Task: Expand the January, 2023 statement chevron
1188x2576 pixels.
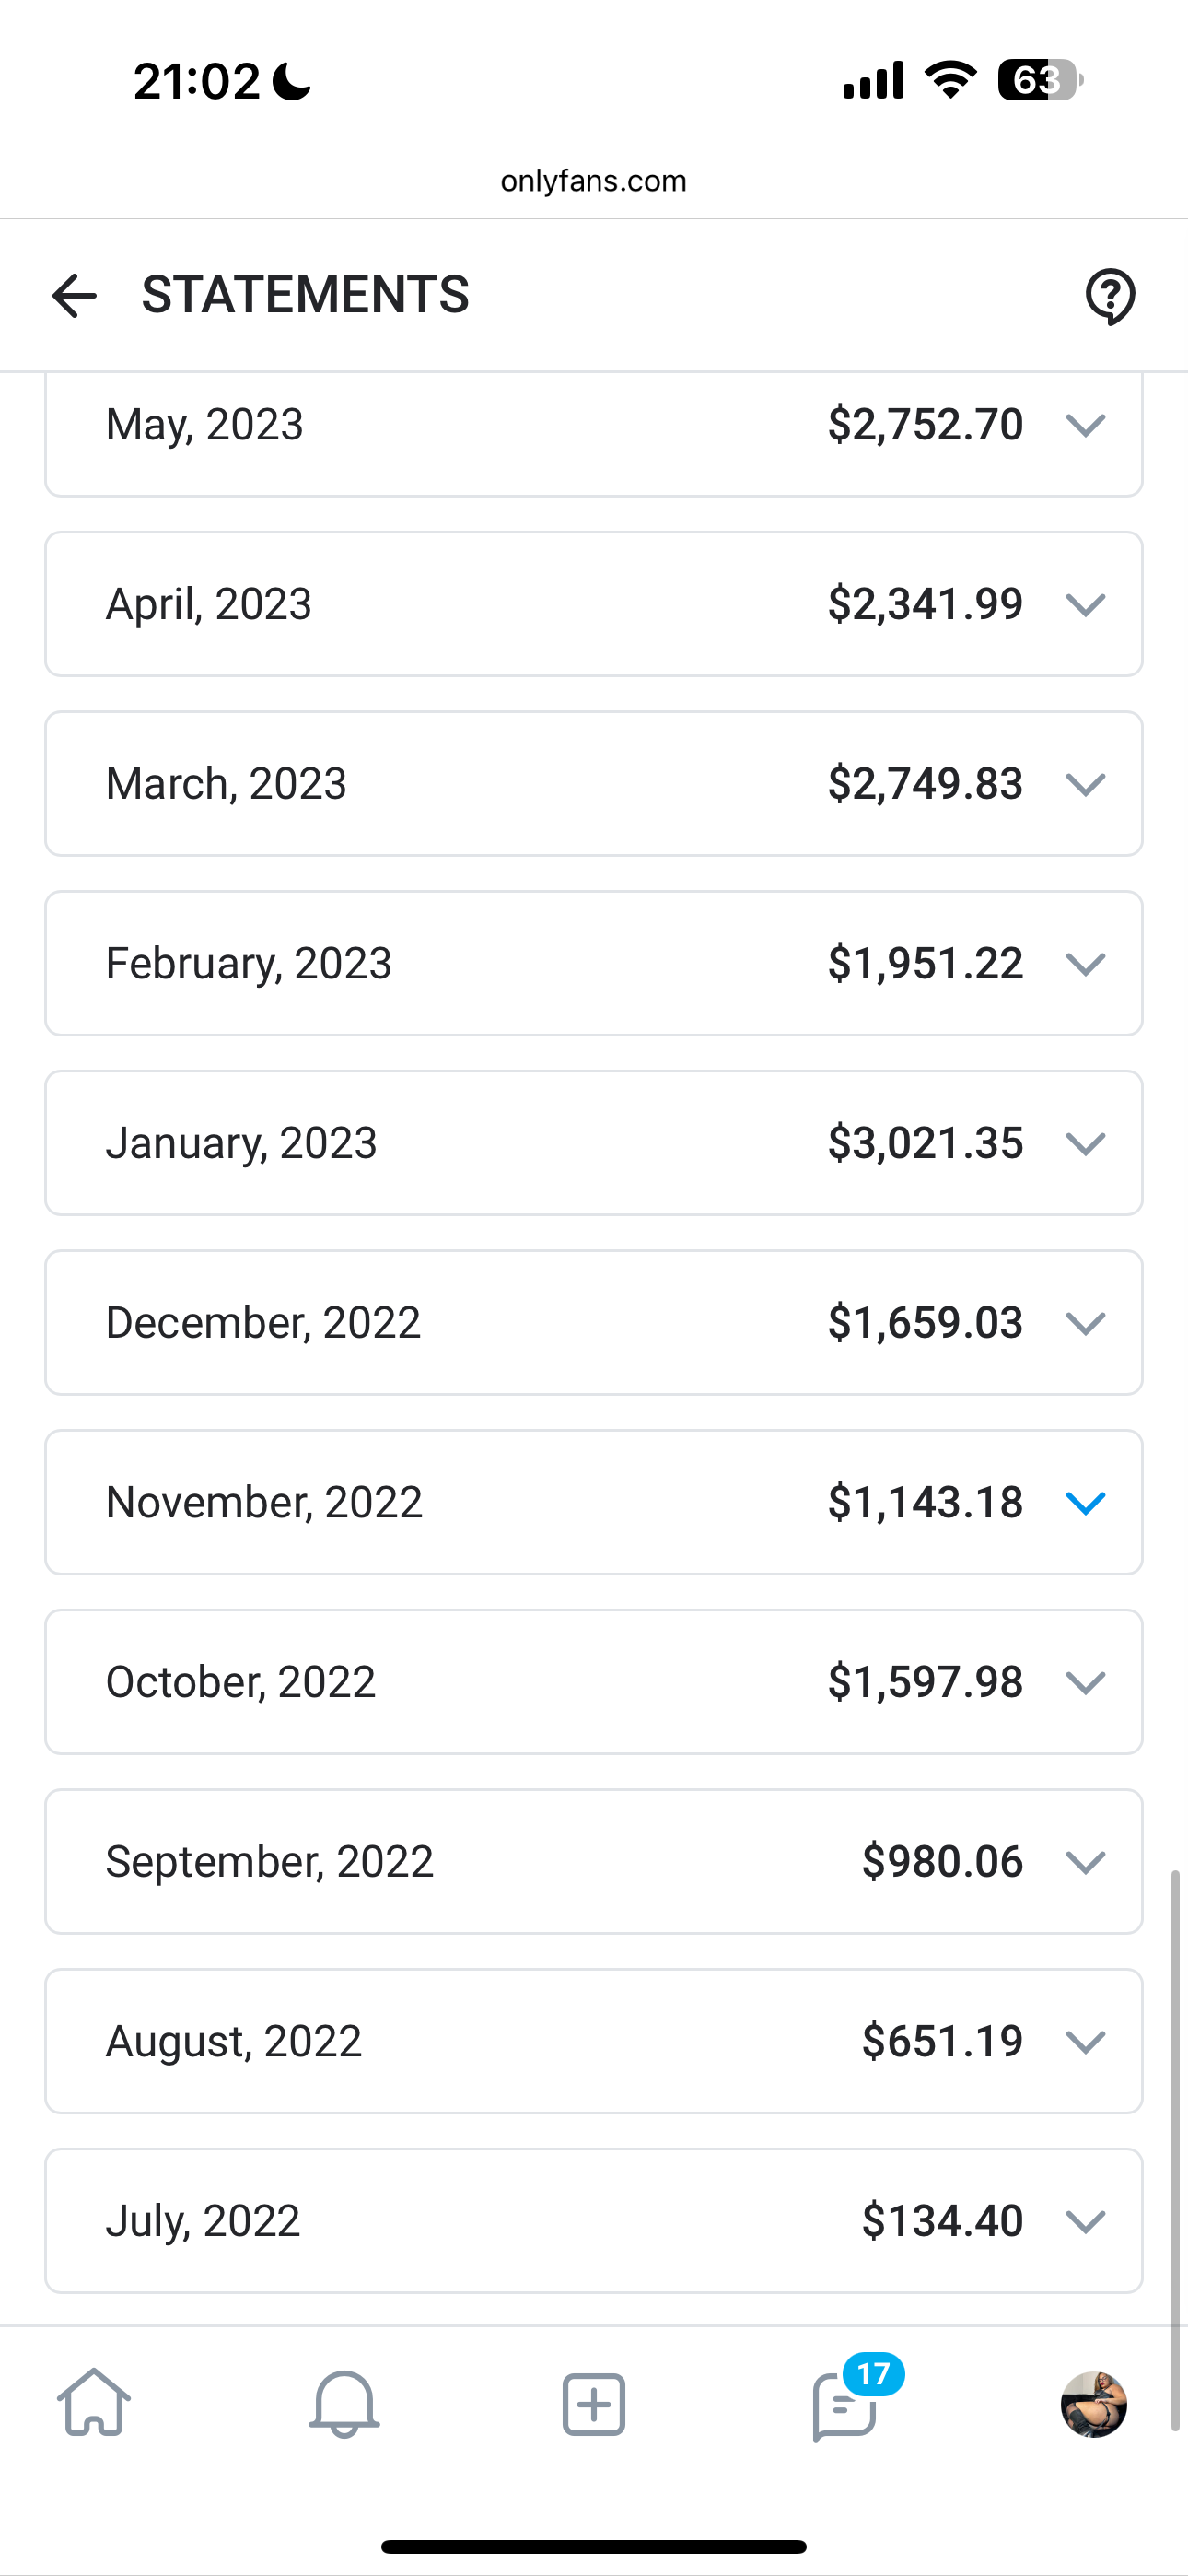Action: tap(1085, 1143)
